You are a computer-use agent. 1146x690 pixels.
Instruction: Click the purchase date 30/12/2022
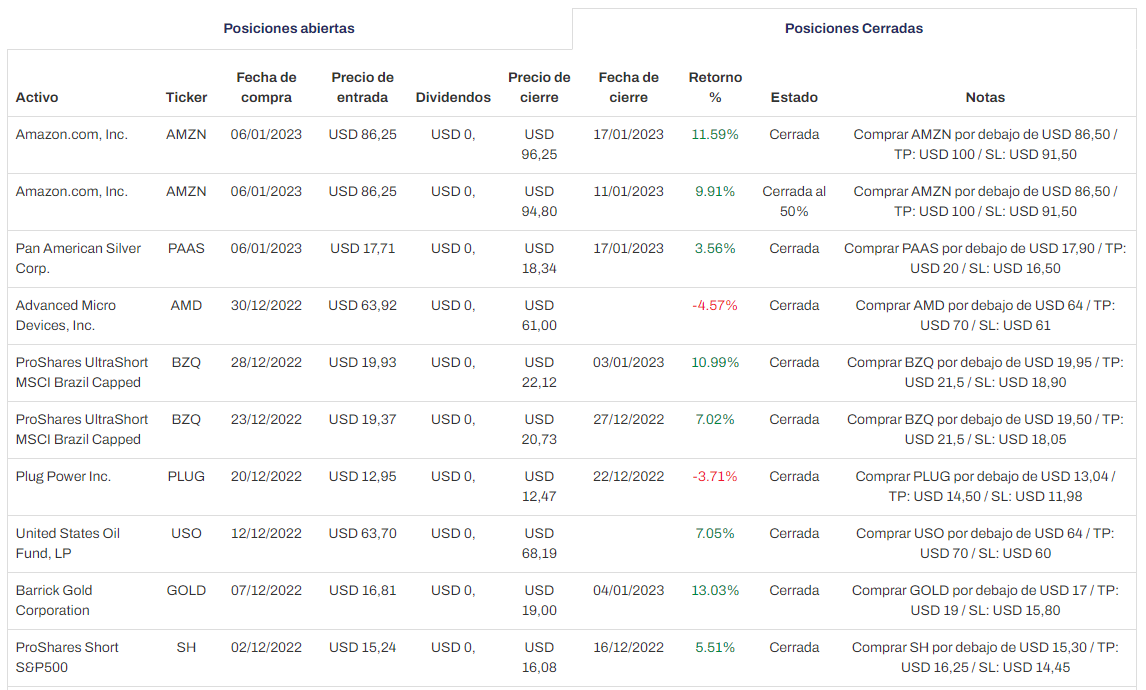(266, 306)
